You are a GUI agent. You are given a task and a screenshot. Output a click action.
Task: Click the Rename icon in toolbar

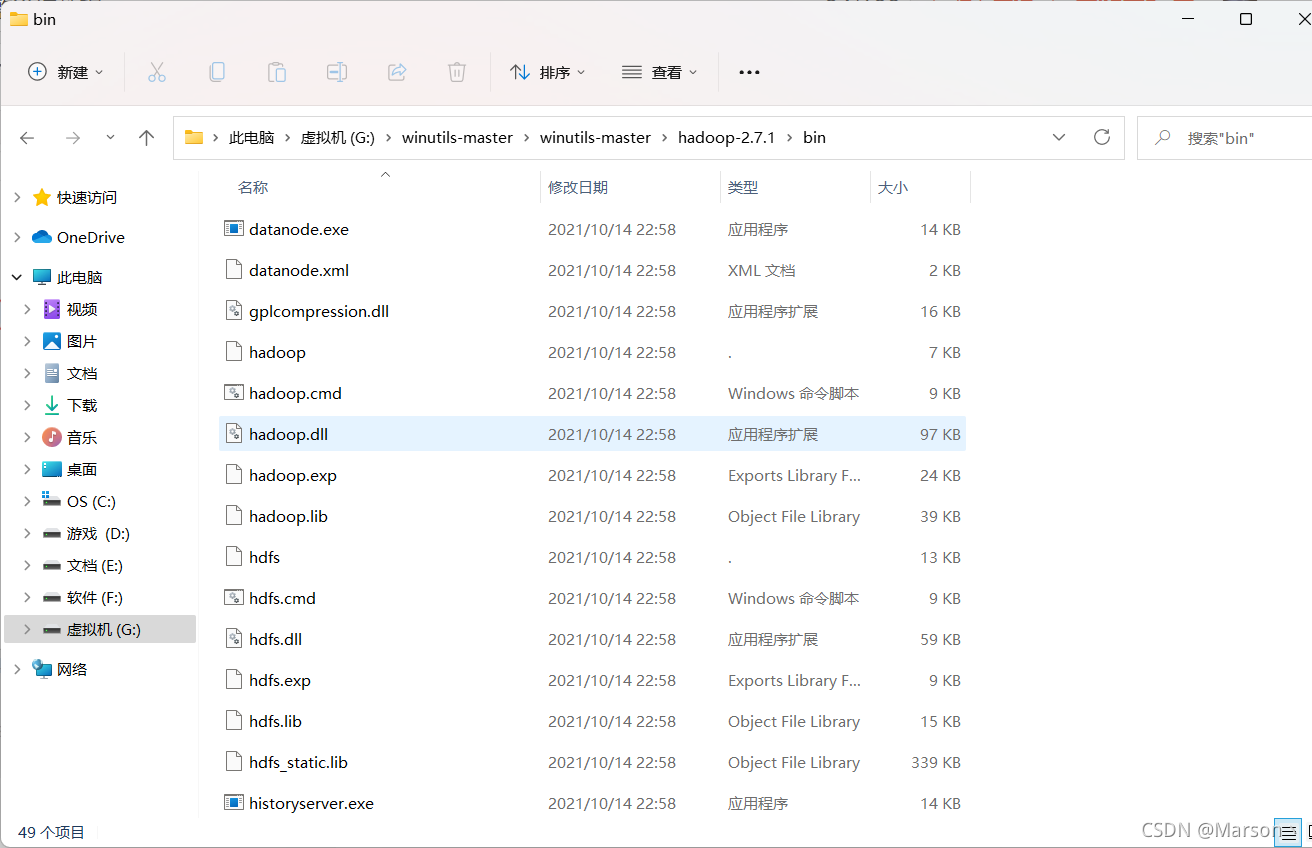pyautogui.click(x=337, y=72)
